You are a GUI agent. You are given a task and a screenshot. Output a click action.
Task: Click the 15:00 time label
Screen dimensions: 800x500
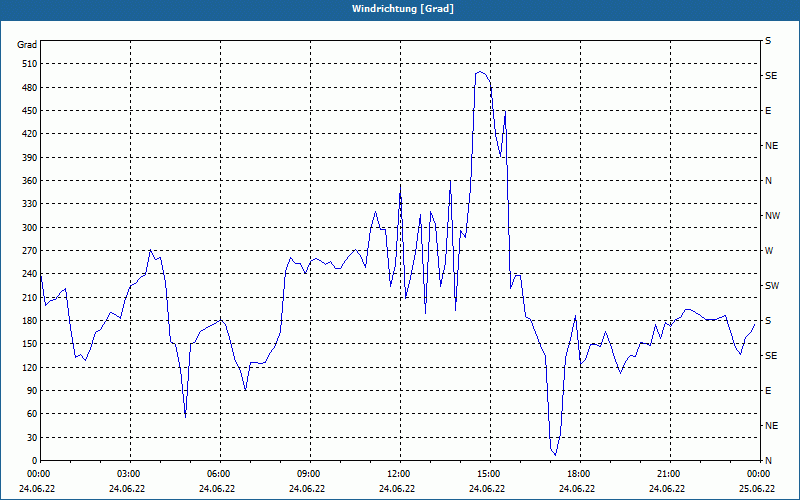coord(488,473)
